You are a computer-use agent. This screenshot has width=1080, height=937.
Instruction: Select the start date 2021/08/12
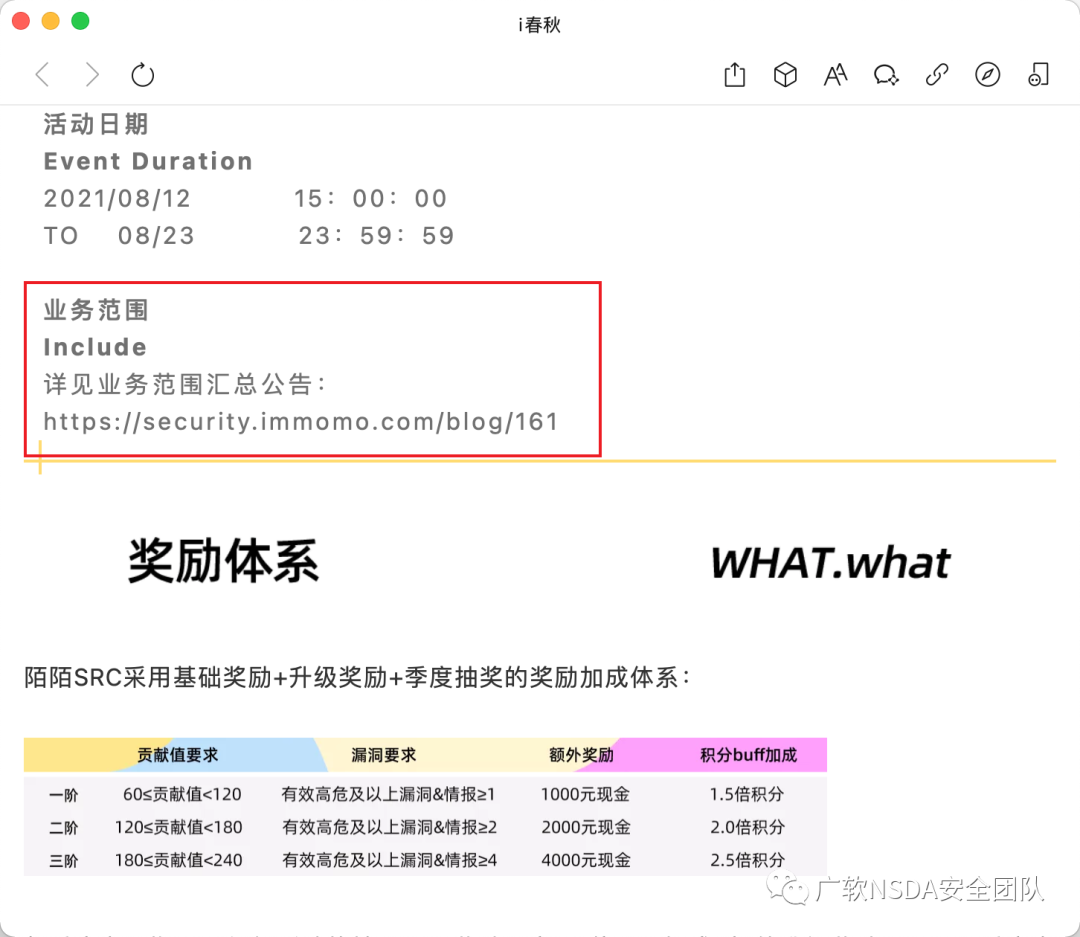point(117,198)
